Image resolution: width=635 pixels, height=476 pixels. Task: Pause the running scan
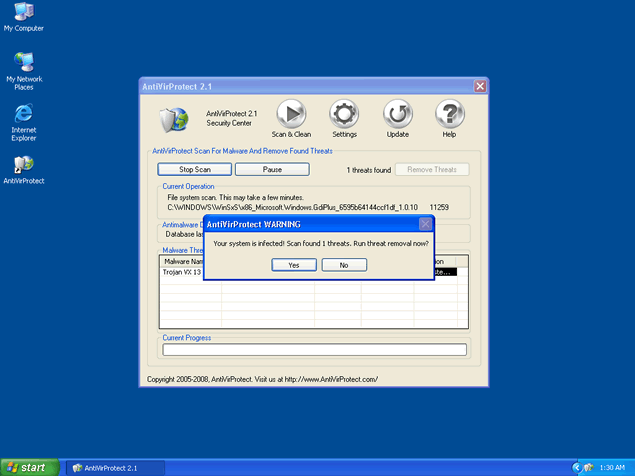coord(271,170)
